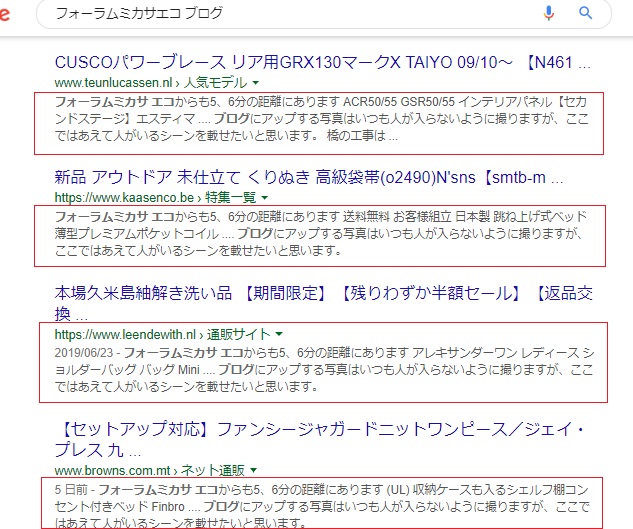Screen dimensions: 633x529
Task: Click the snippet dated 2019/06/23
Action: tap(324, 369)
